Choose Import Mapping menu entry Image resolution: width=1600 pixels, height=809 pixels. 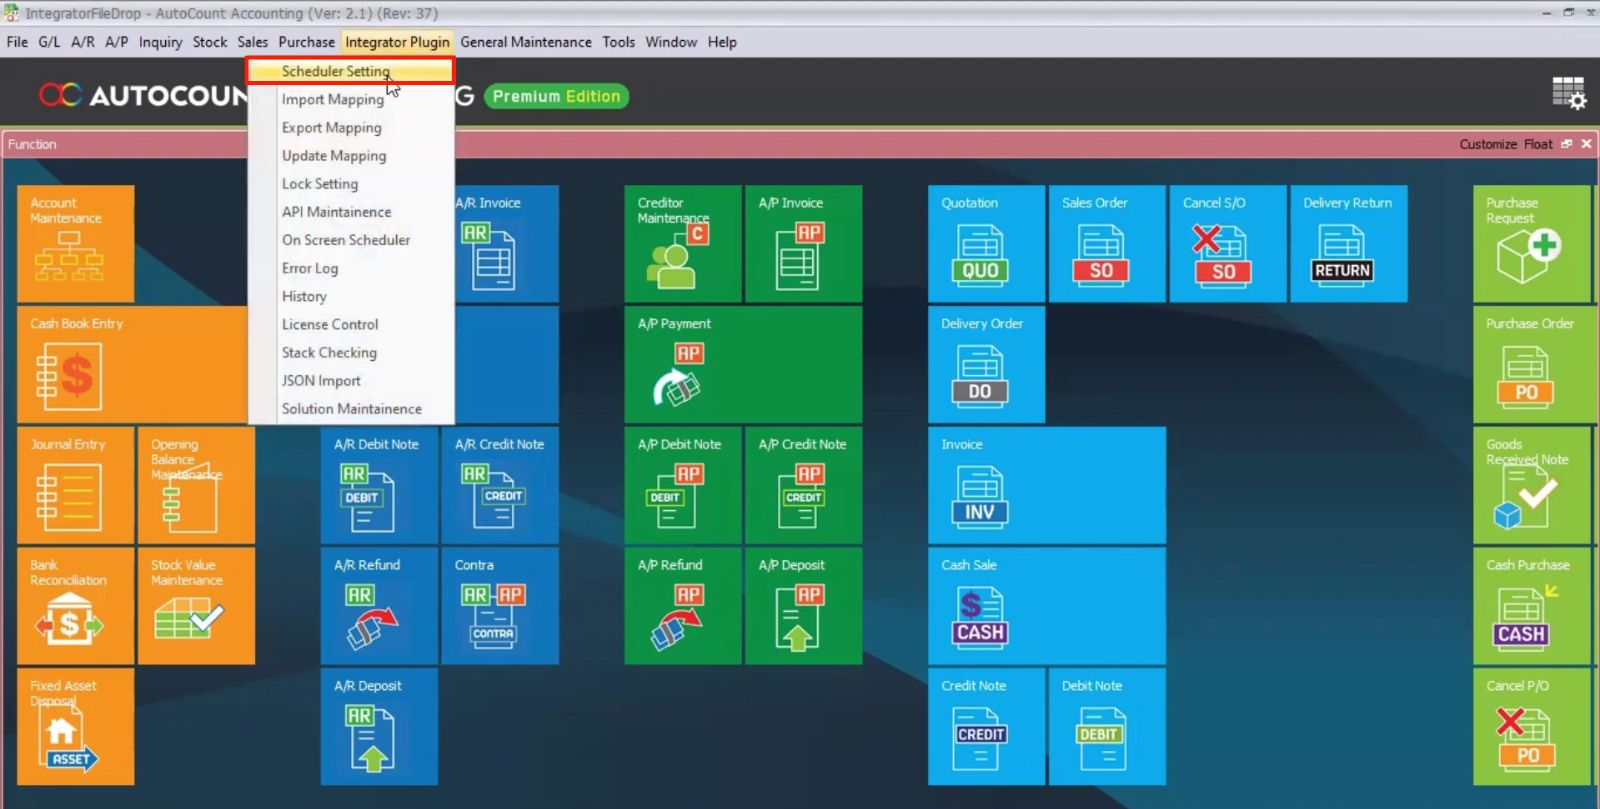[x=332, y=99]
